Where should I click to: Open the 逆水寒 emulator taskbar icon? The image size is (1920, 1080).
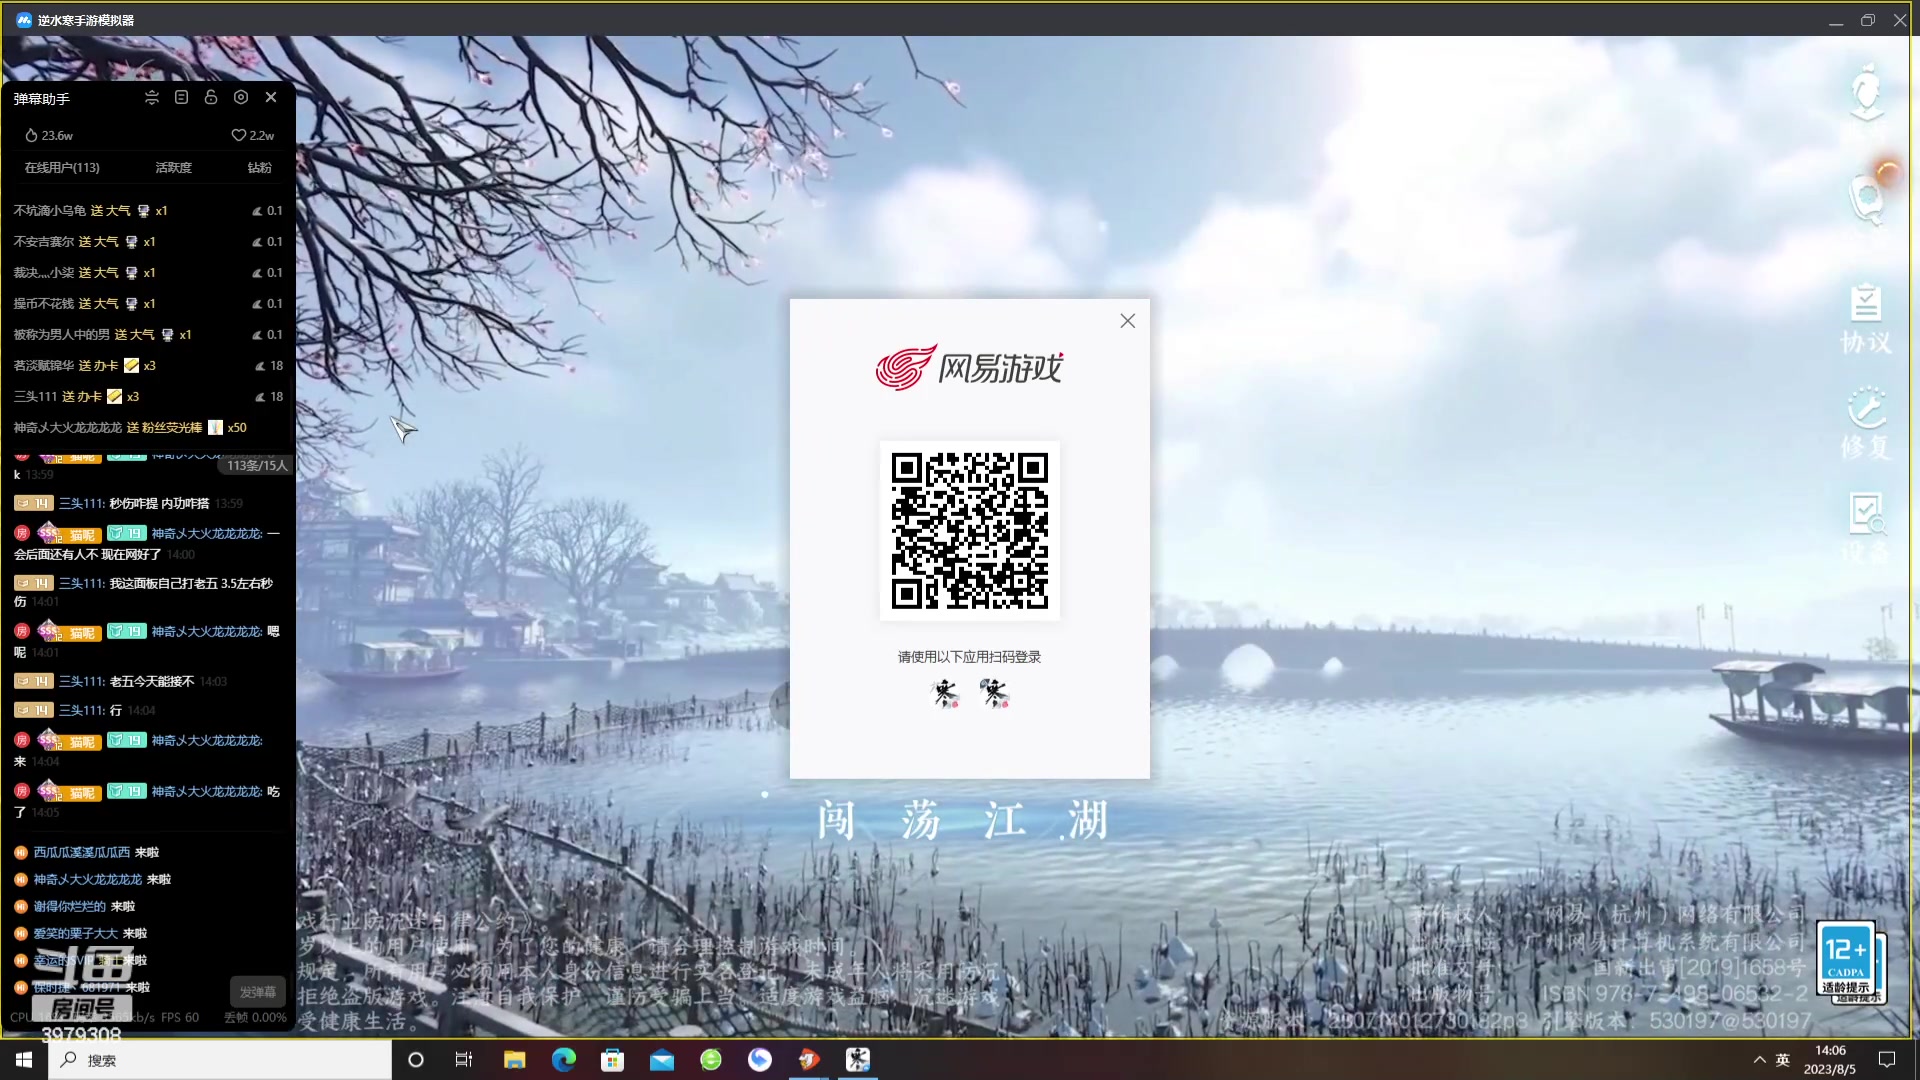858,1060
